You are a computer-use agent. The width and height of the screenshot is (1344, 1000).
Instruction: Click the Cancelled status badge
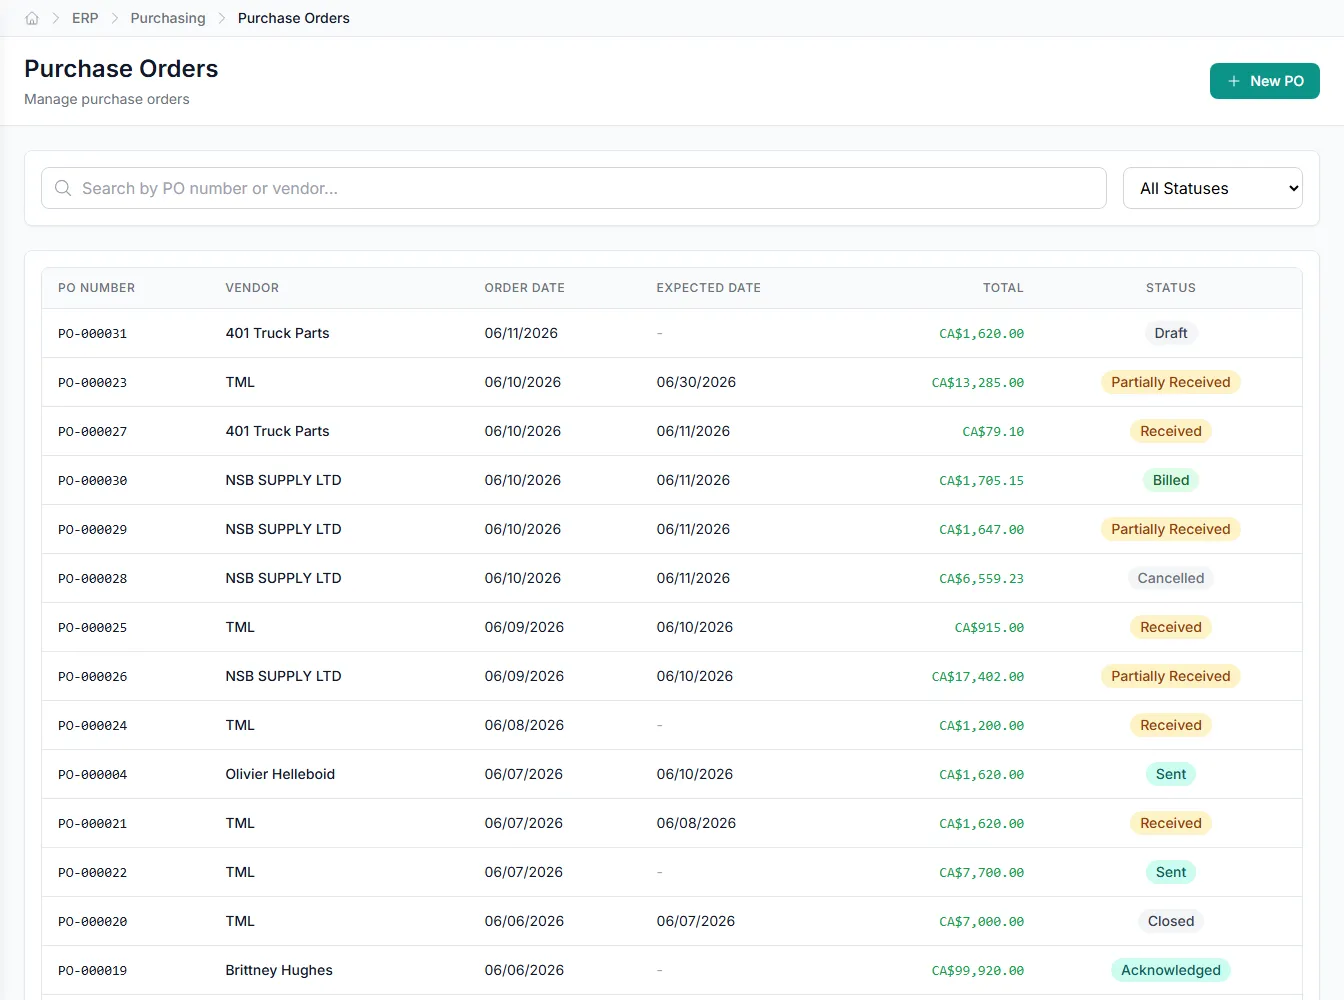[x=1171, y=578]
